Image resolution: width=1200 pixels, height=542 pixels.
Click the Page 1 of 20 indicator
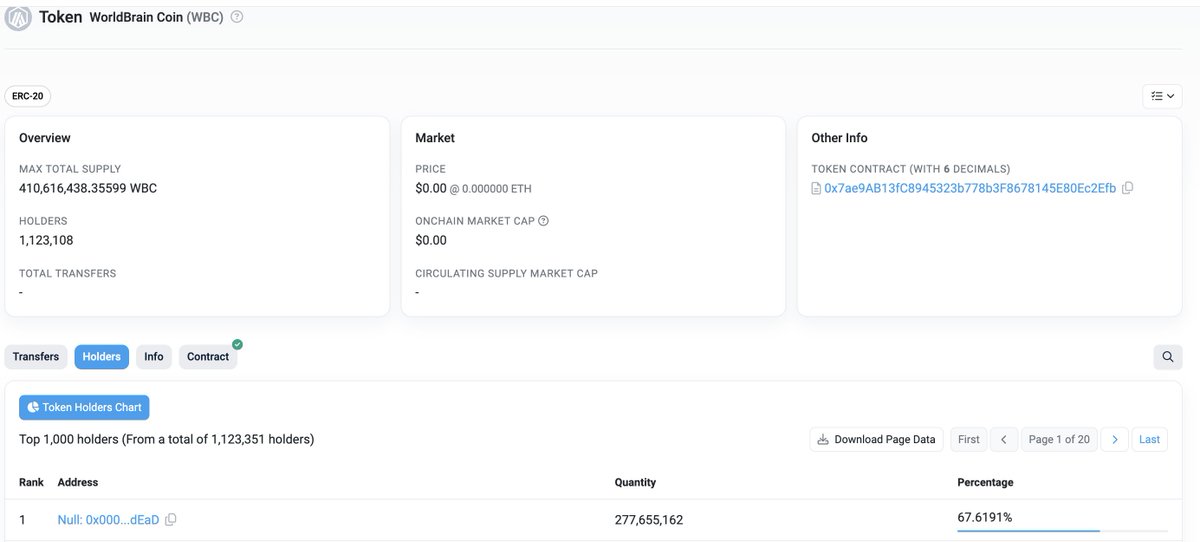point(1059,439)
